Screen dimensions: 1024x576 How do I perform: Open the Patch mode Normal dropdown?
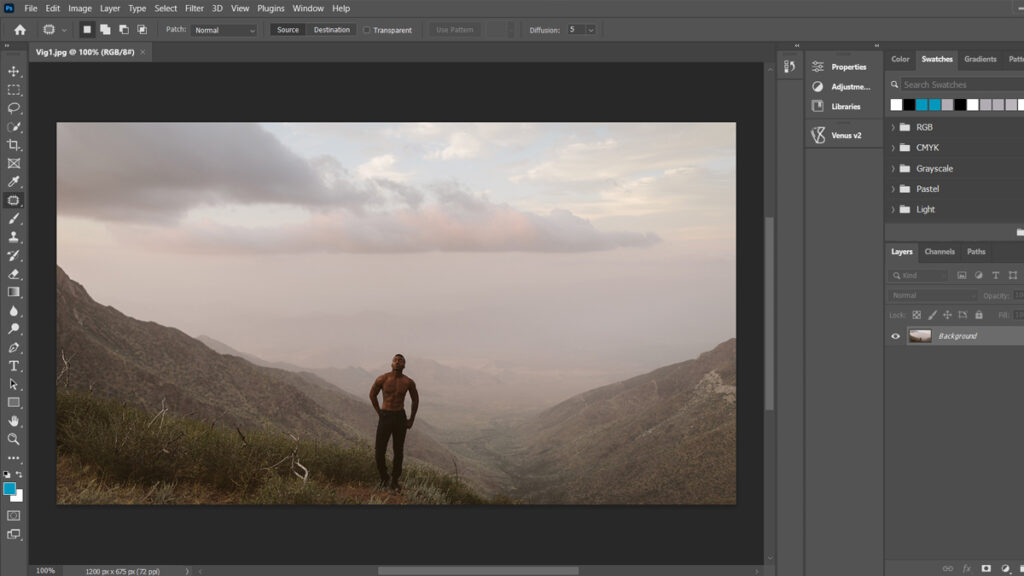224,30
